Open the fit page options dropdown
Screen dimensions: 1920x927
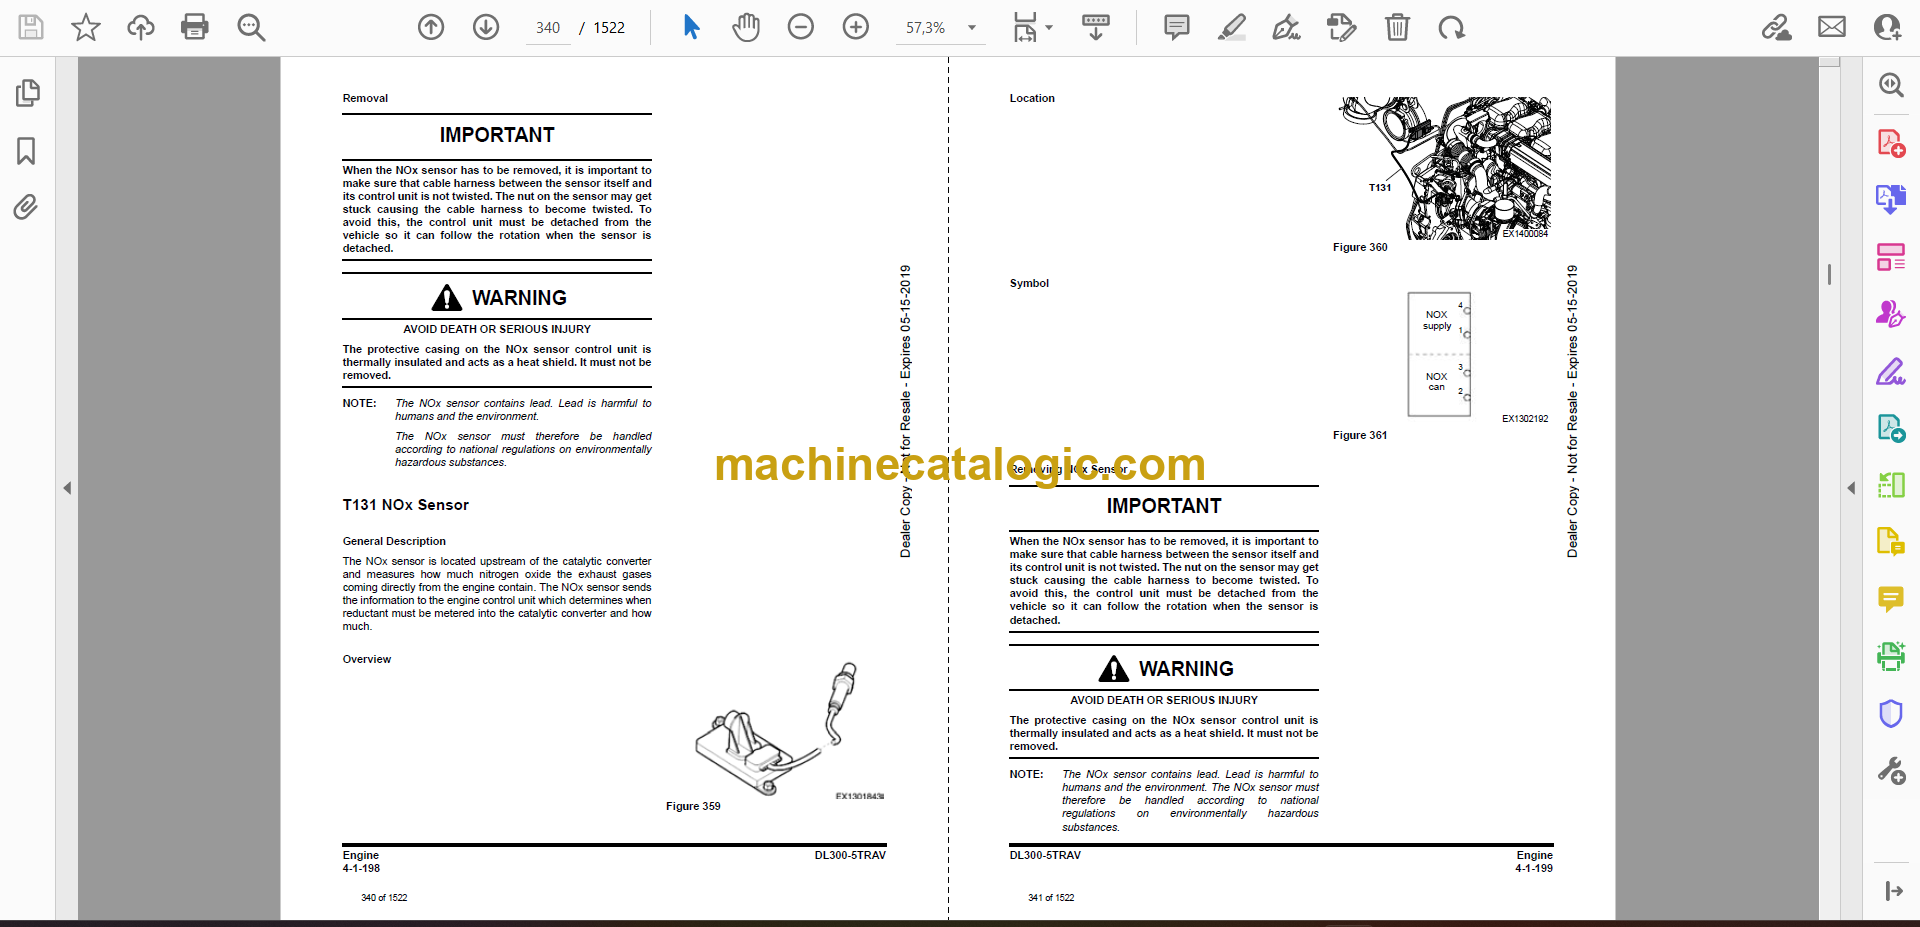[x=1033, y=27]
